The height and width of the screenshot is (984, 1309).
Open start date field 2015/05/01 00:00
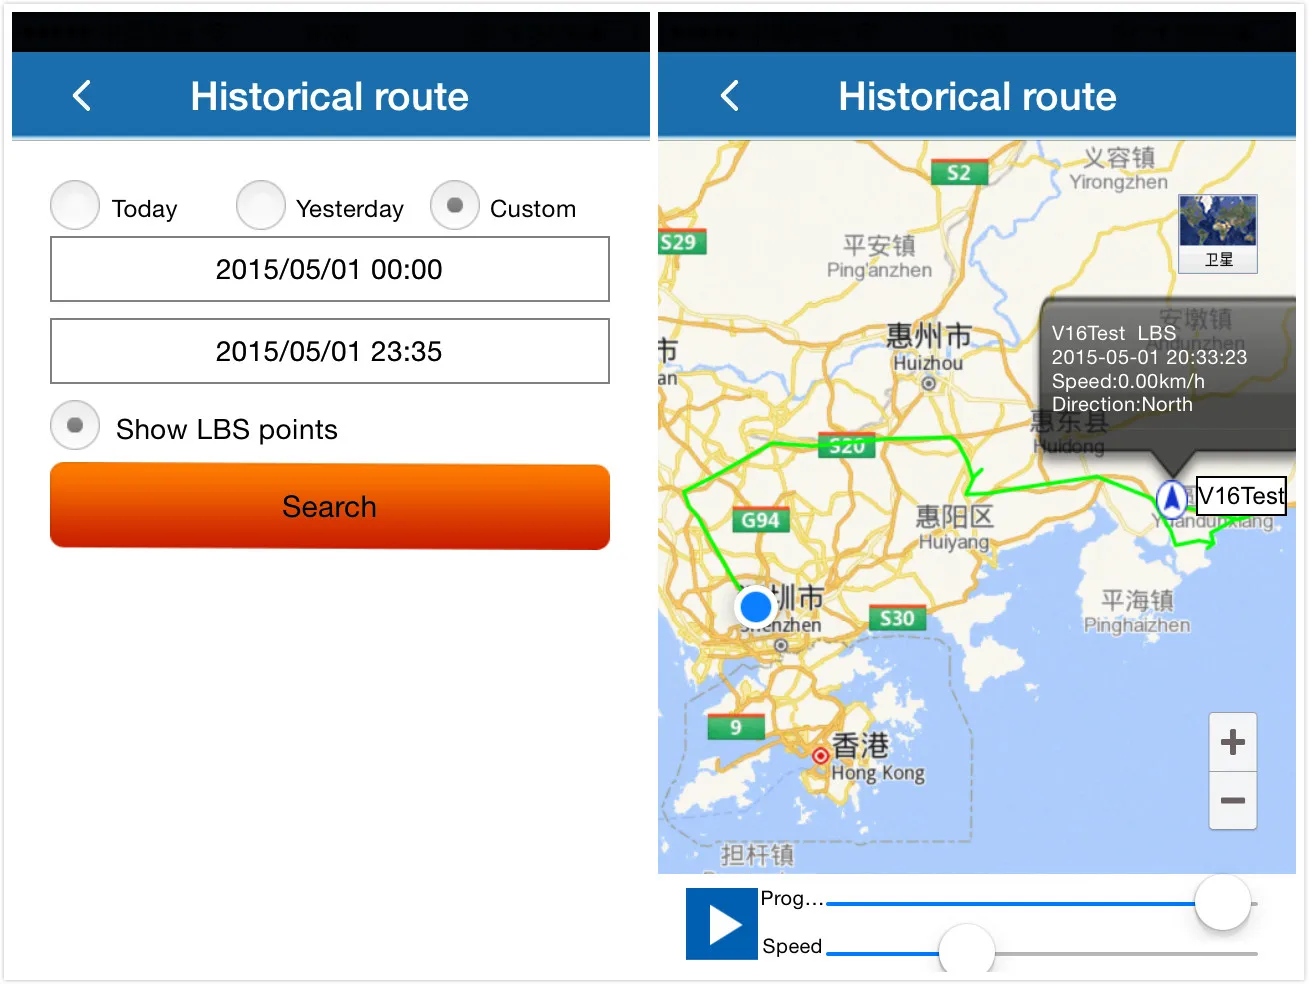coord(330,269)
